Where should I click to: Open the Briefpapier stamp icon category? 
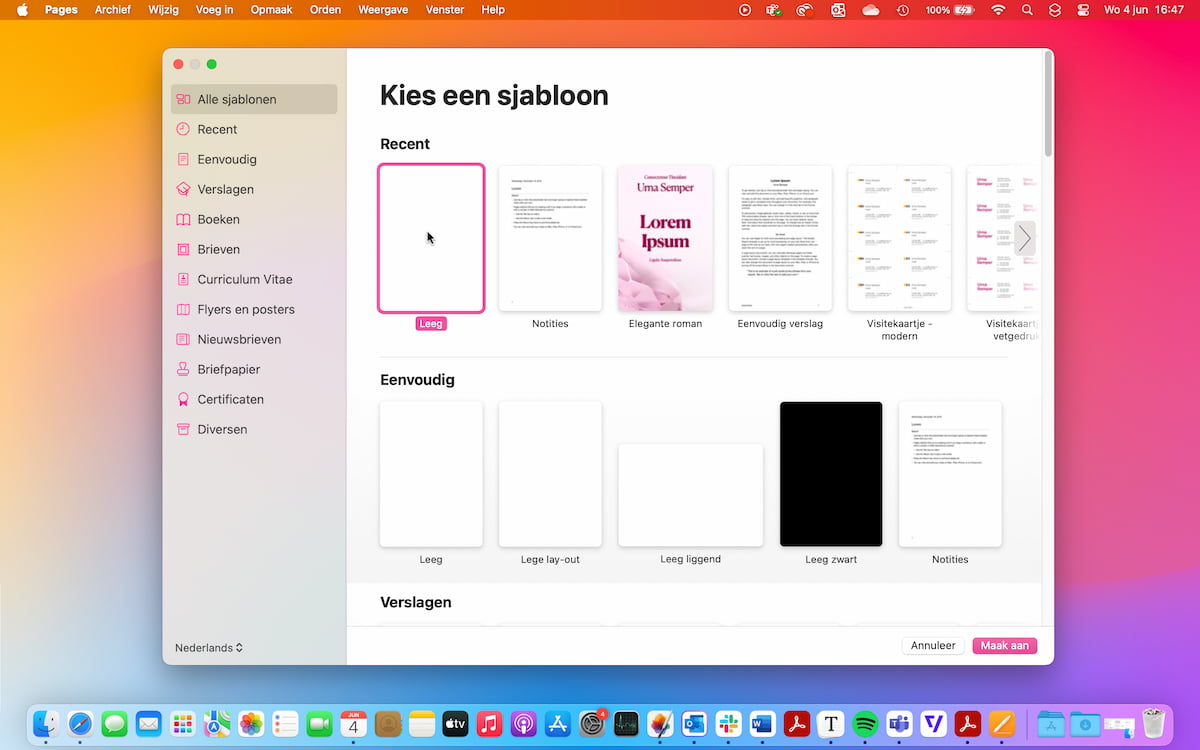[183, 369]
